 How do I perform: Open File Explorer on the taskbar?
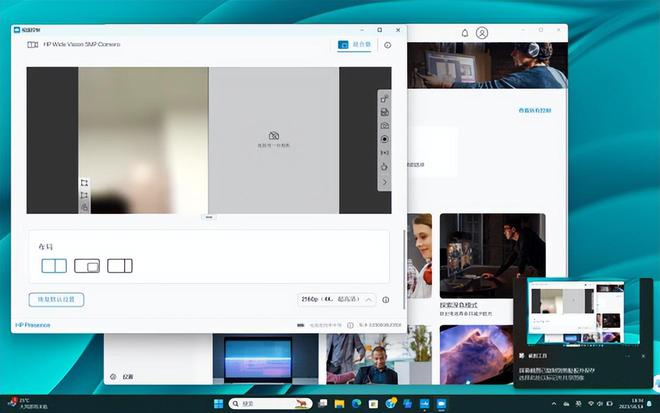point(340,404)
